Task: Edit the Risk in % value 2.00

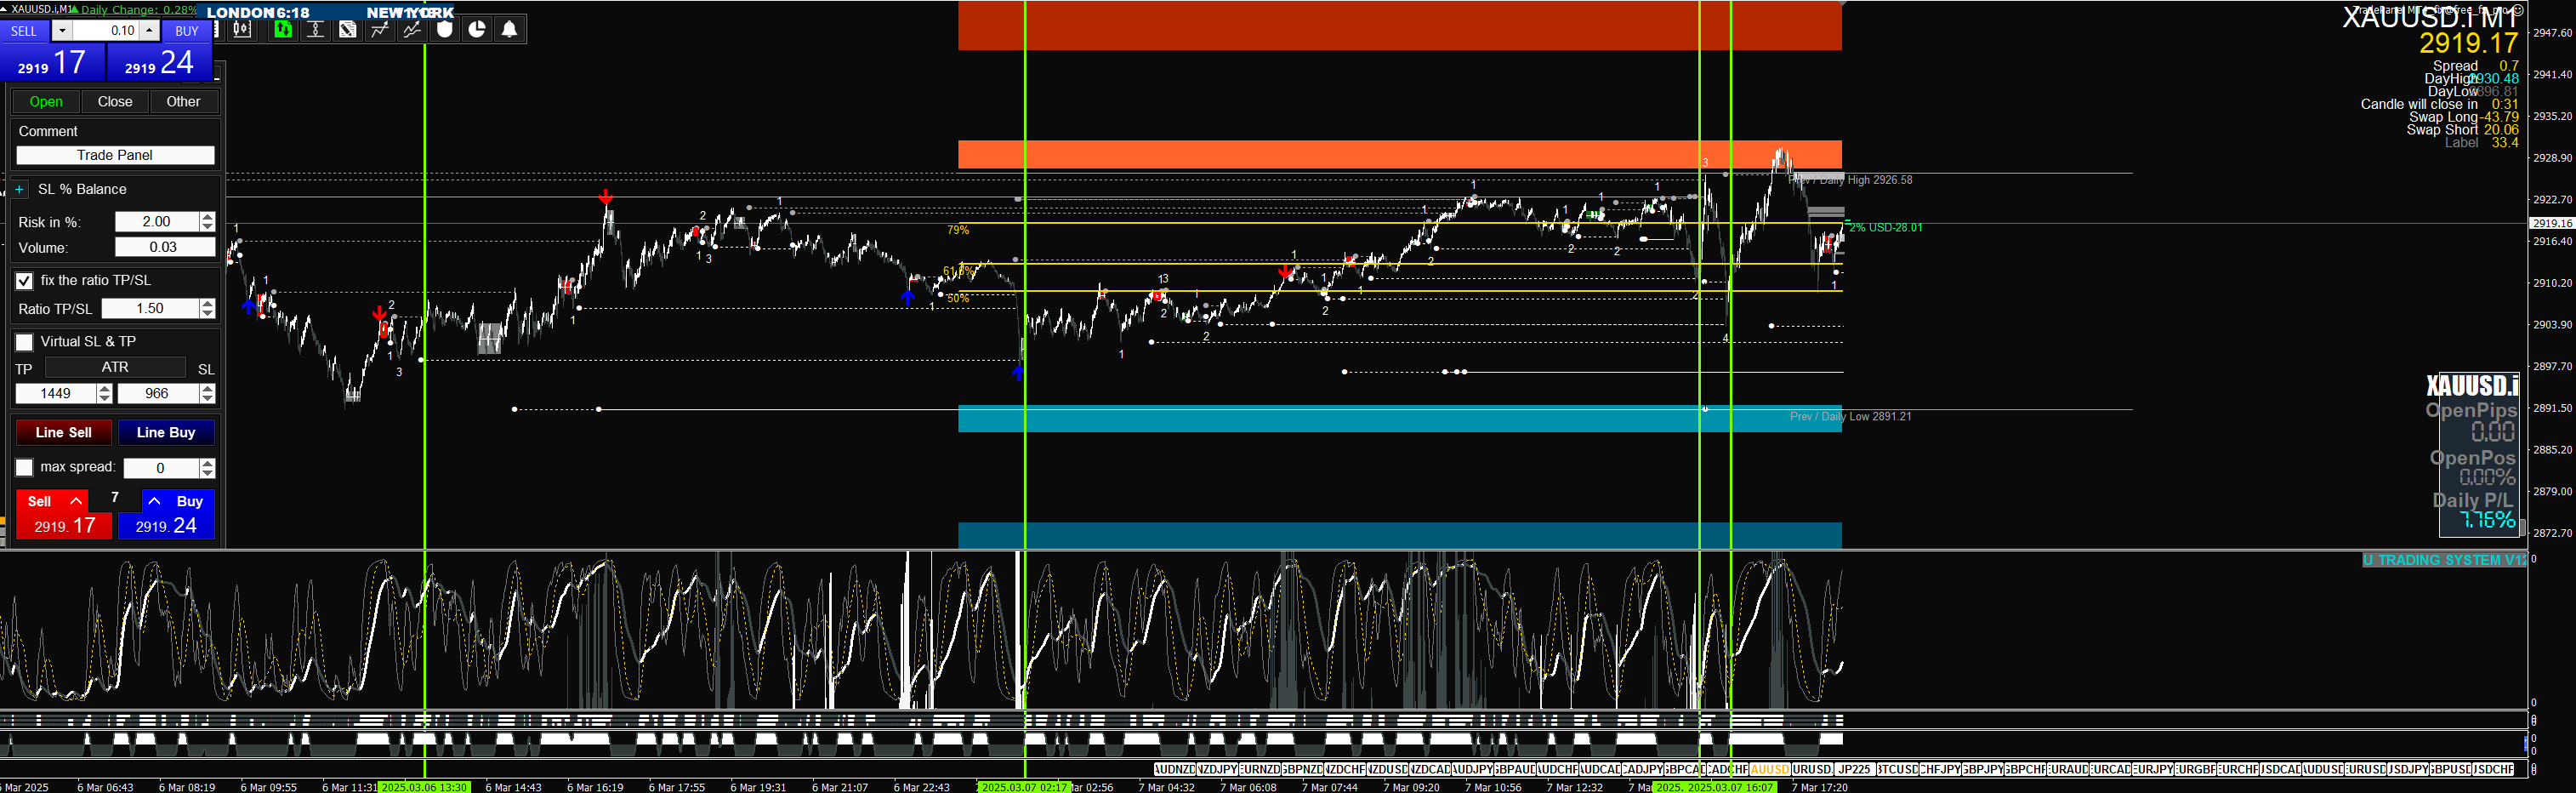Action: (157, 222)
